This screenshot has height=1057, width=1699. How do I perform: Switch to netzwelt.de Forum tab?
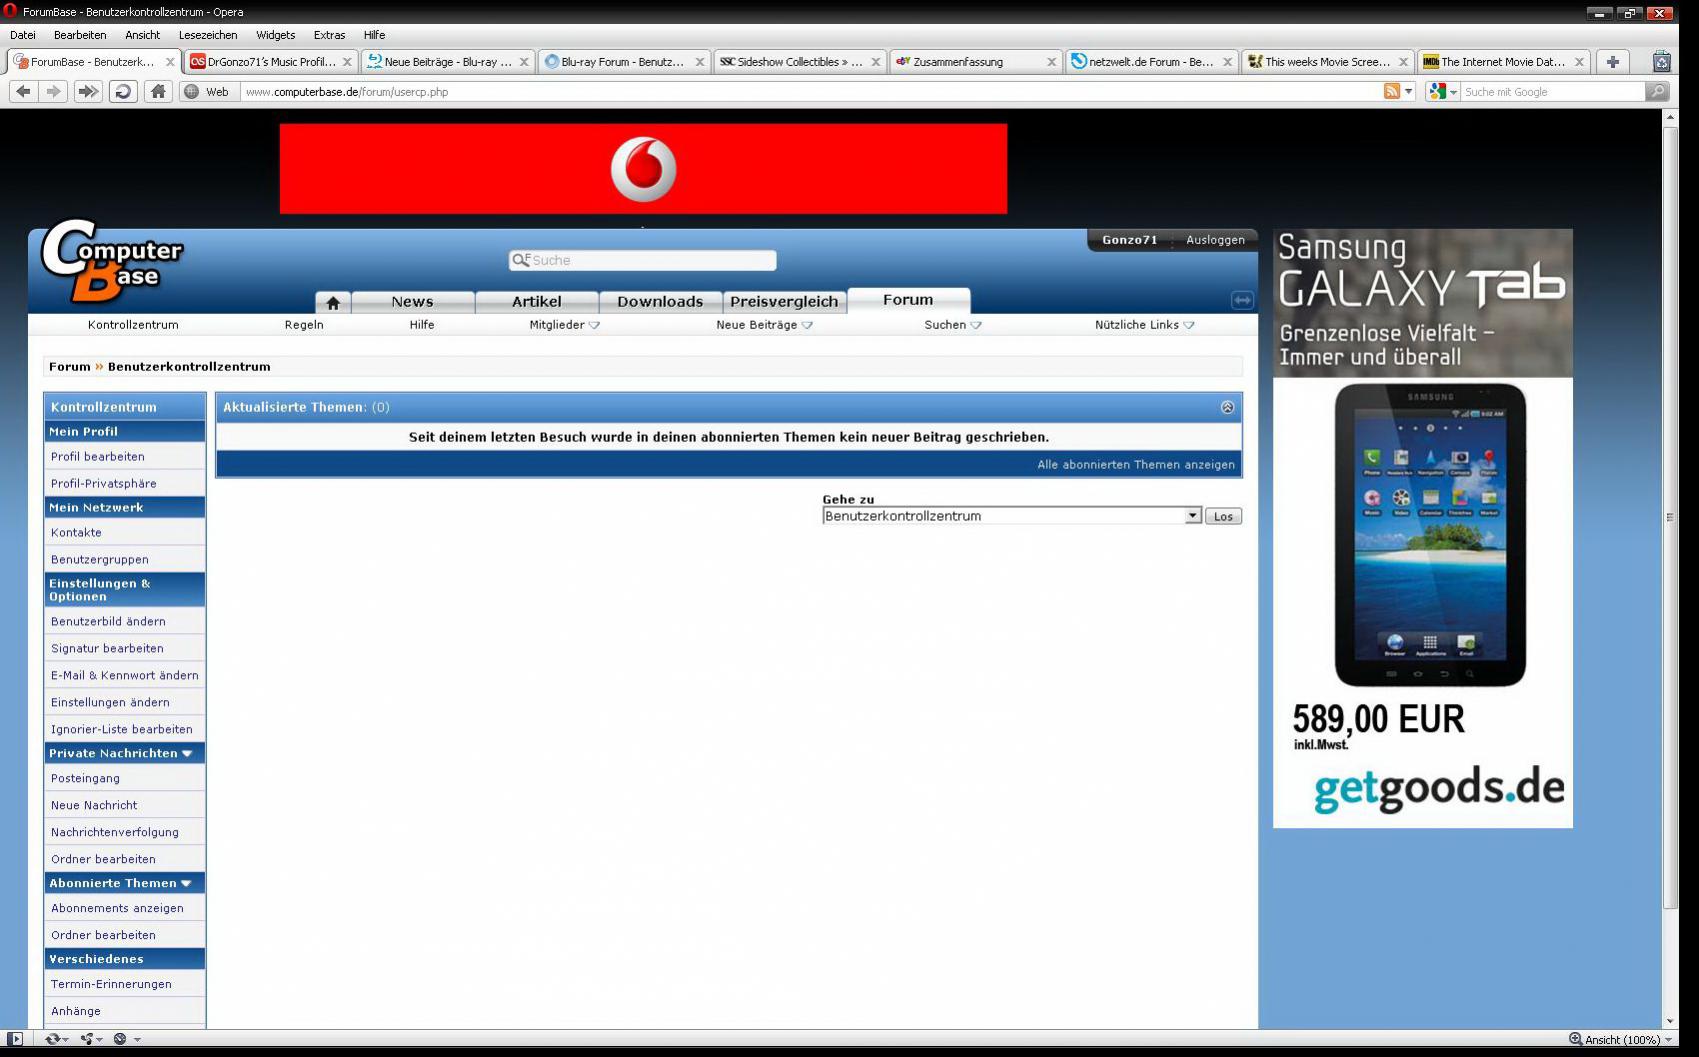point(1151,62)
